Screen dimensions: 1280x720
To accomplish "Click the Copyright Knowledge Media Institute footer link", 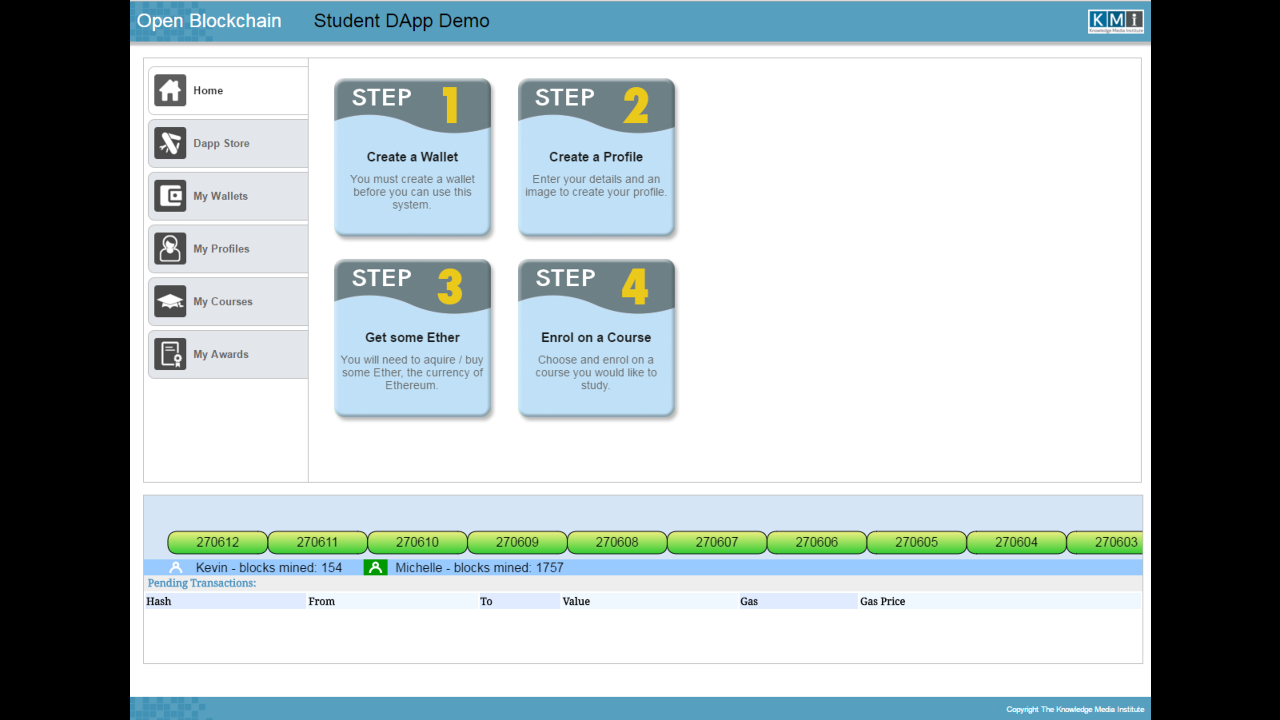I will (1075, 708).
